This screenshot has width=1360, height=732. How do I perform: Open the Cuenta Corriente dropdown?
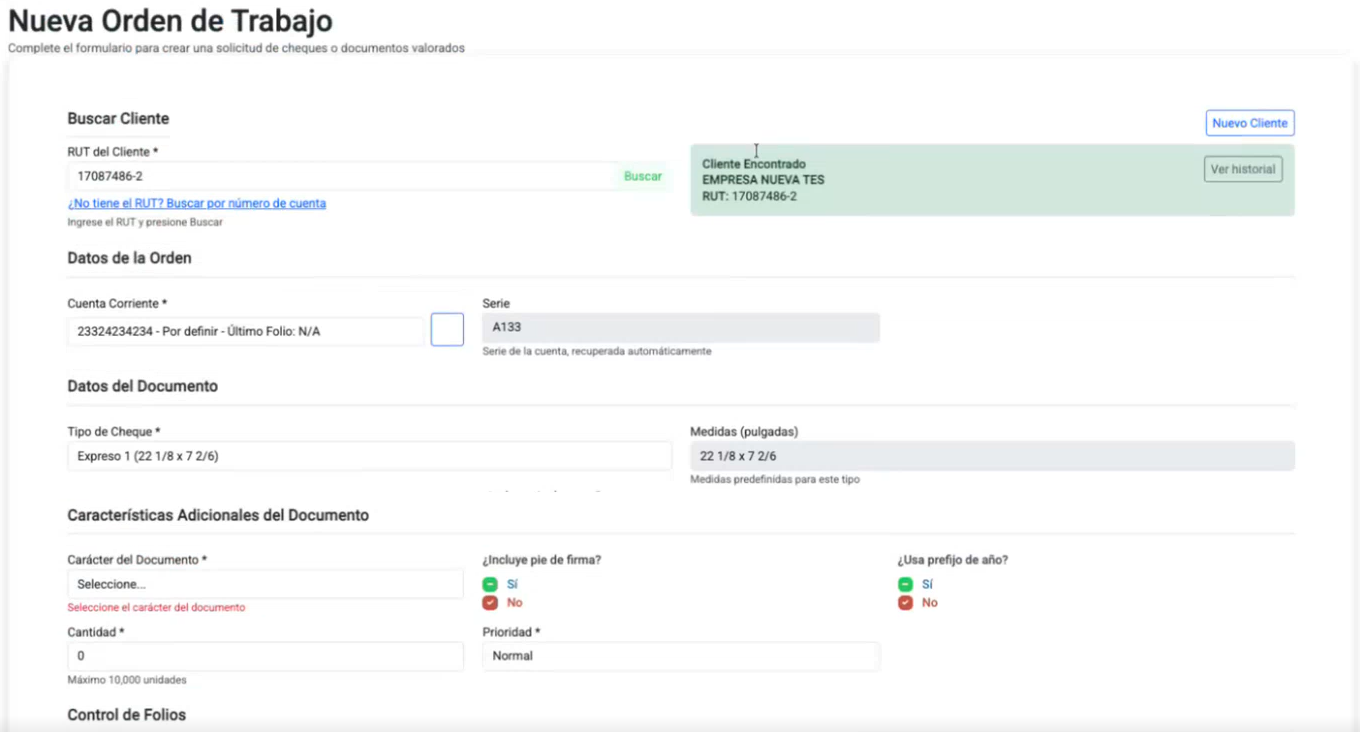pyautogui.click(x=246, y=331)
